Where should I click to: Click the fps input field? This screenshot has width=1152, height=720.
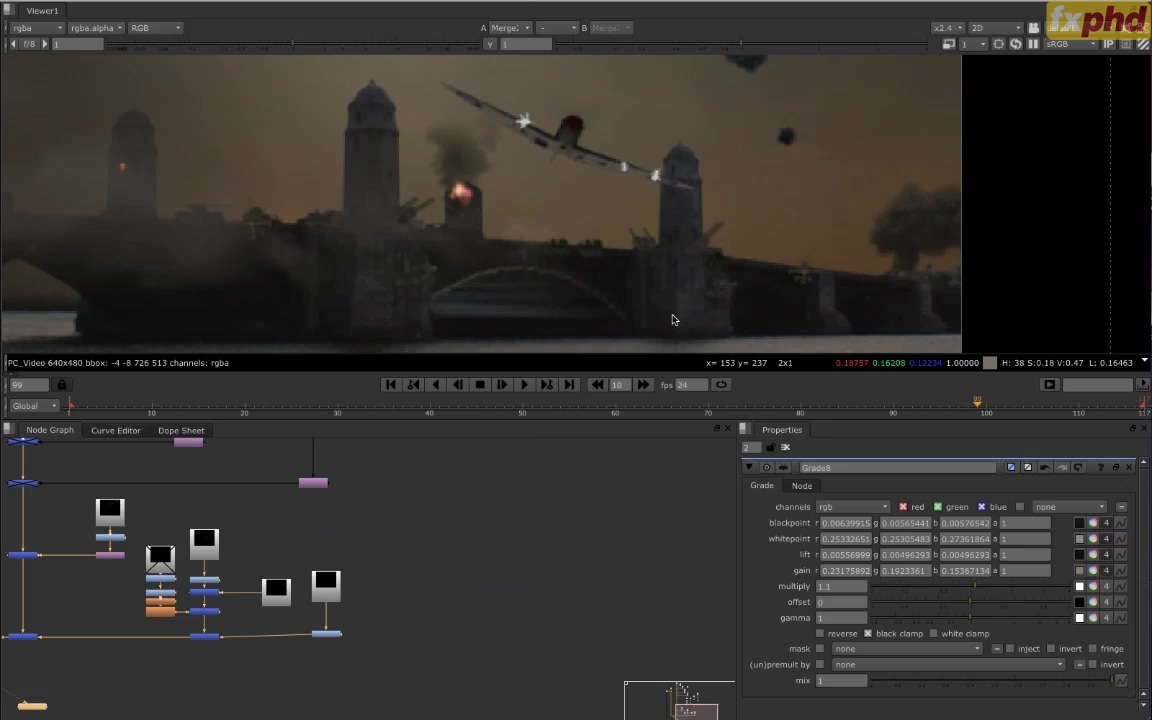(692, 385)
